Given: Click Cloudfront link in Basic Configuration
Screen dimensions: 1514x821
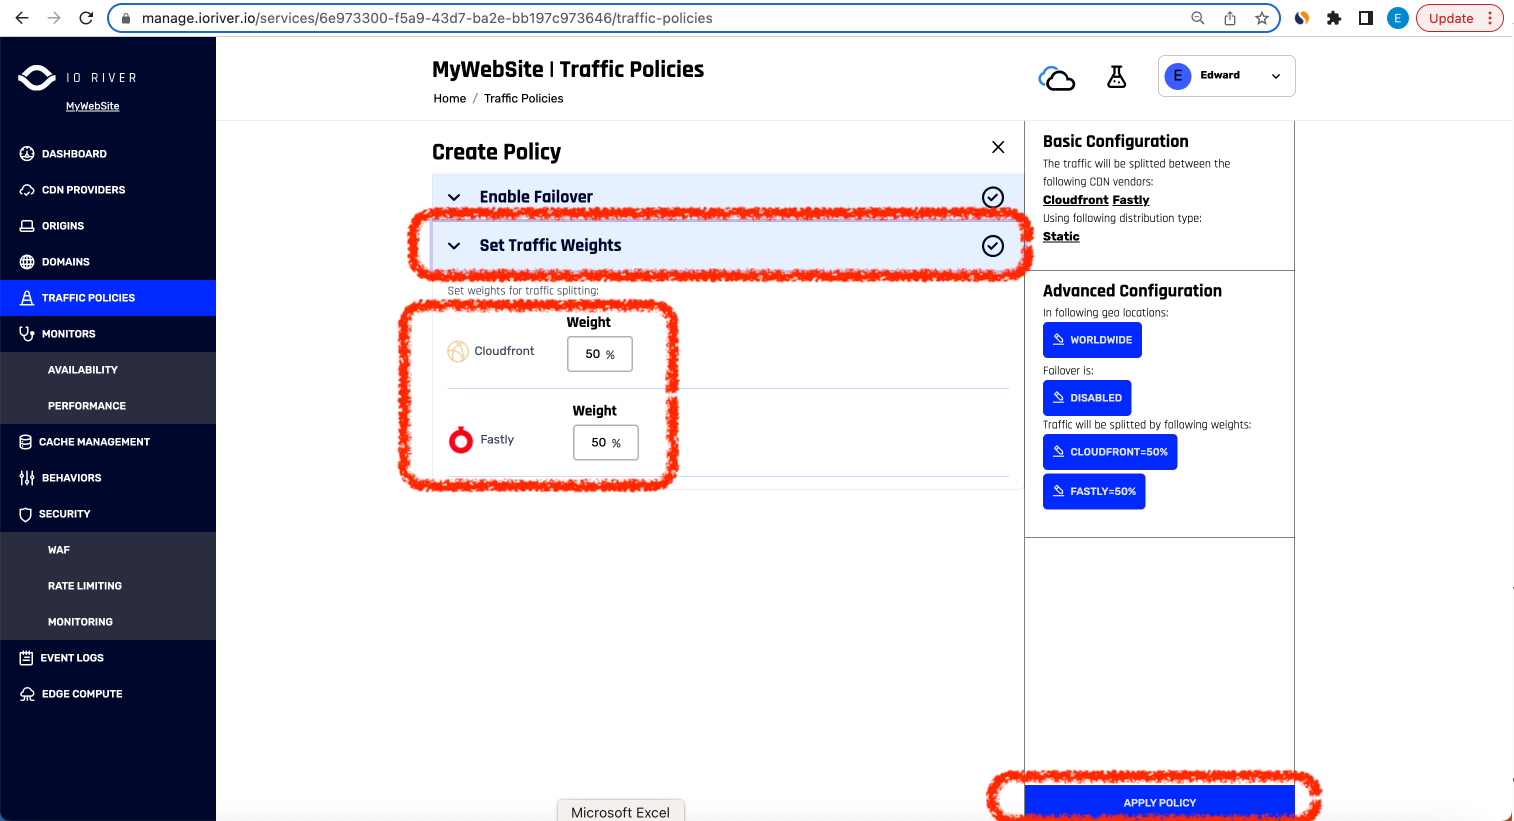Looking at the screenshot, I should coord(1076,200).
